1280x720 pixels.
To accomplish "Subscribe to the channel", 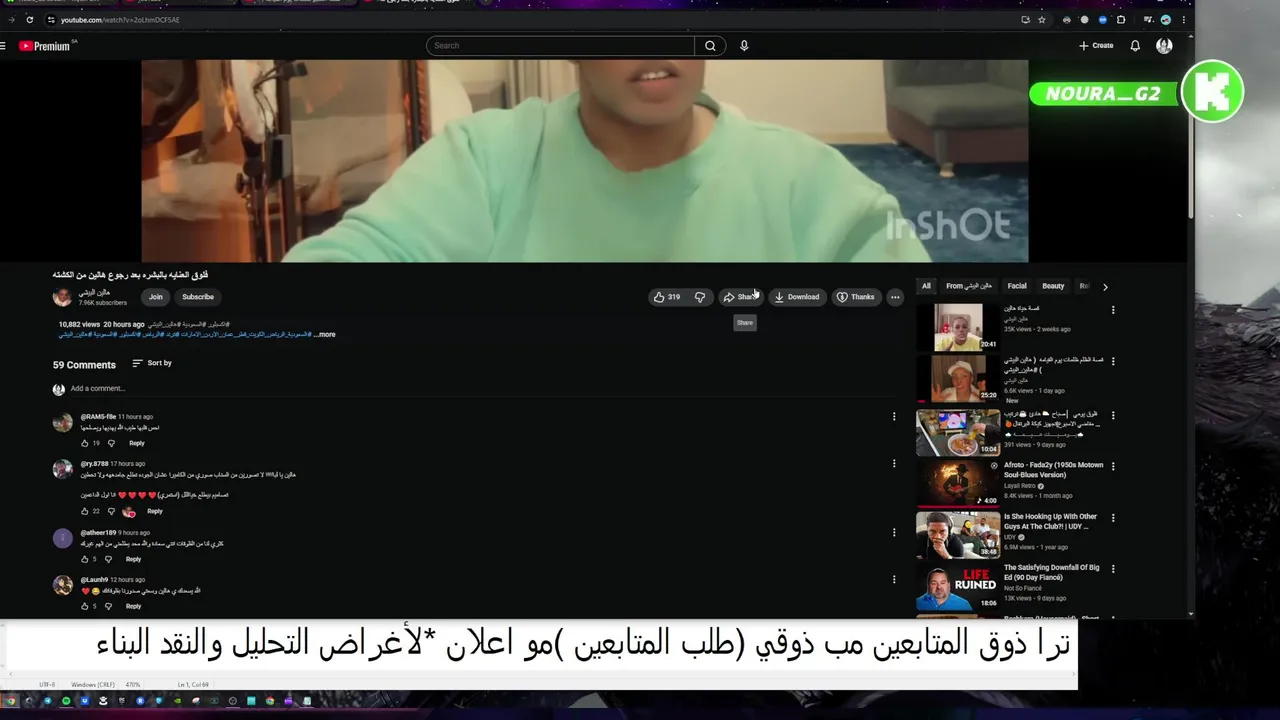I will click(x=198, y=297).
